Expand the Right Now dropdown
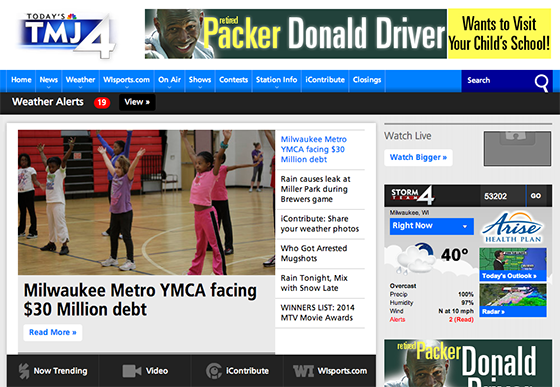 point(431,226)
